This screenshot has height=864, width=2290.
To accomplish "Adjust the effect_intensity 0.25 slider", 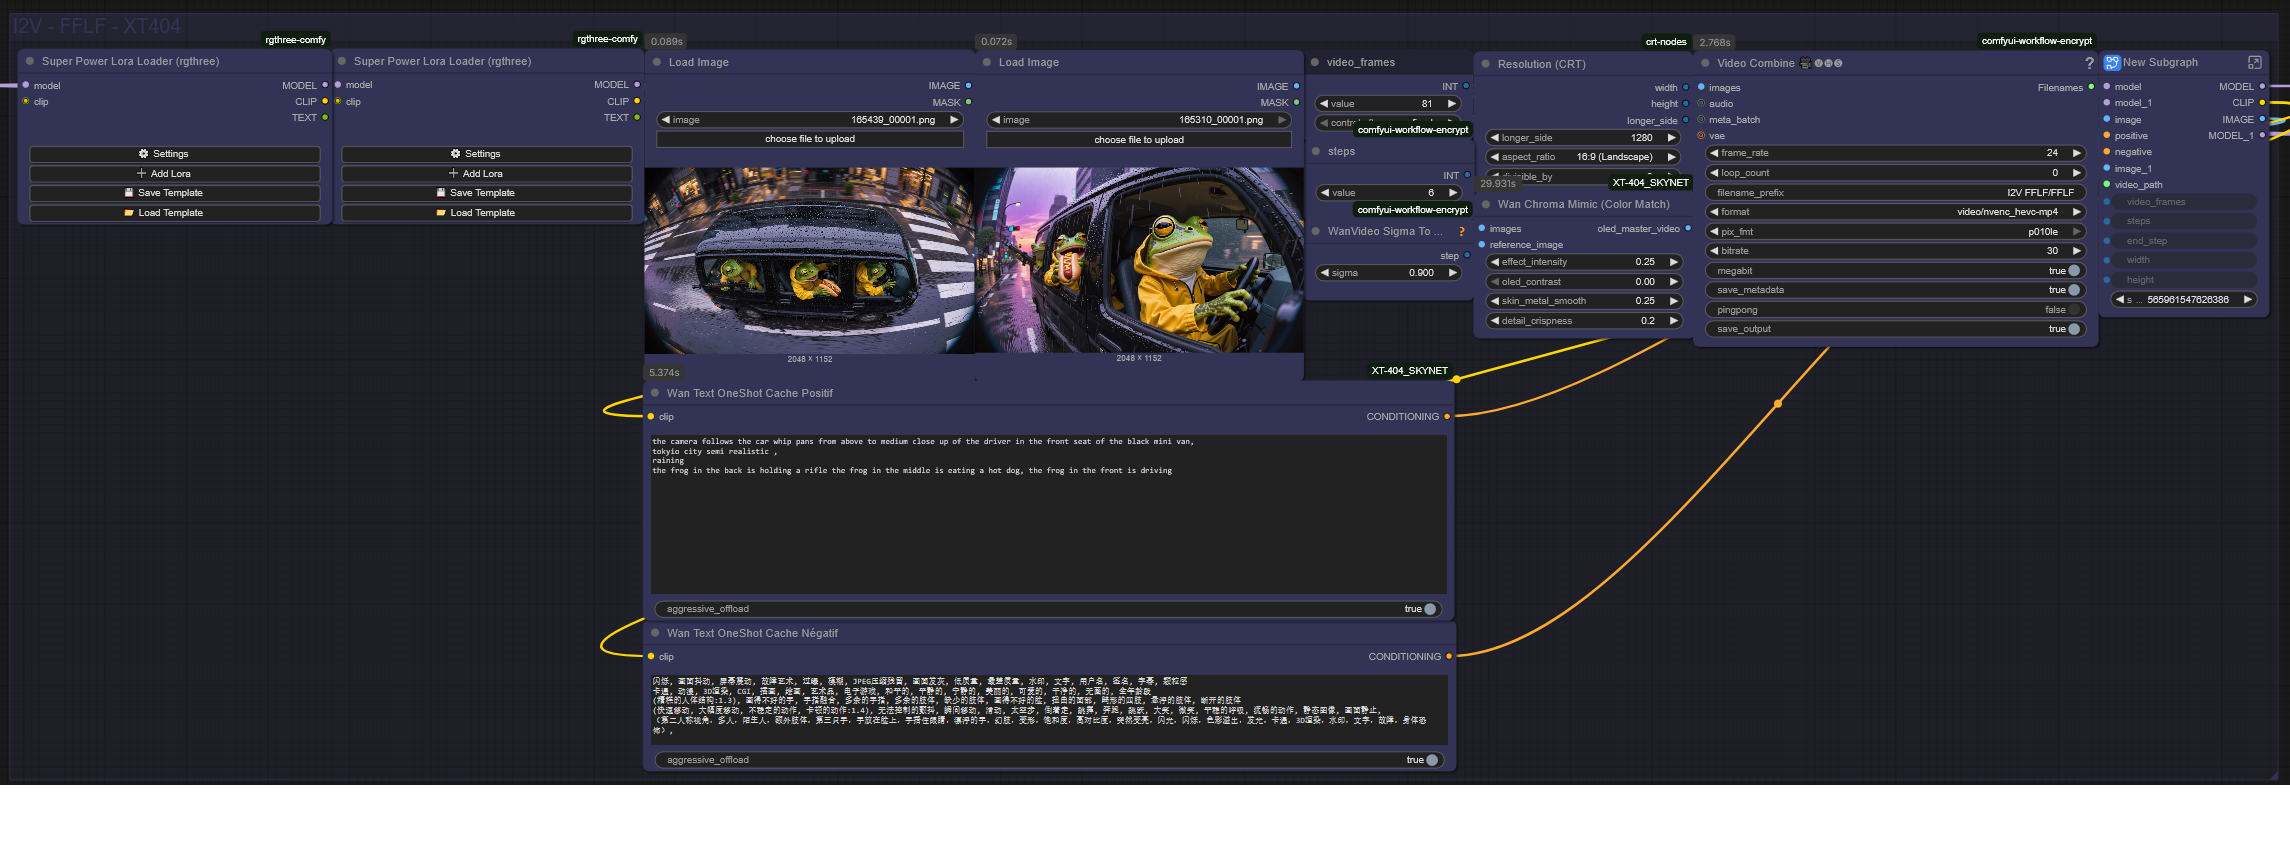I will coord(1582,262).
